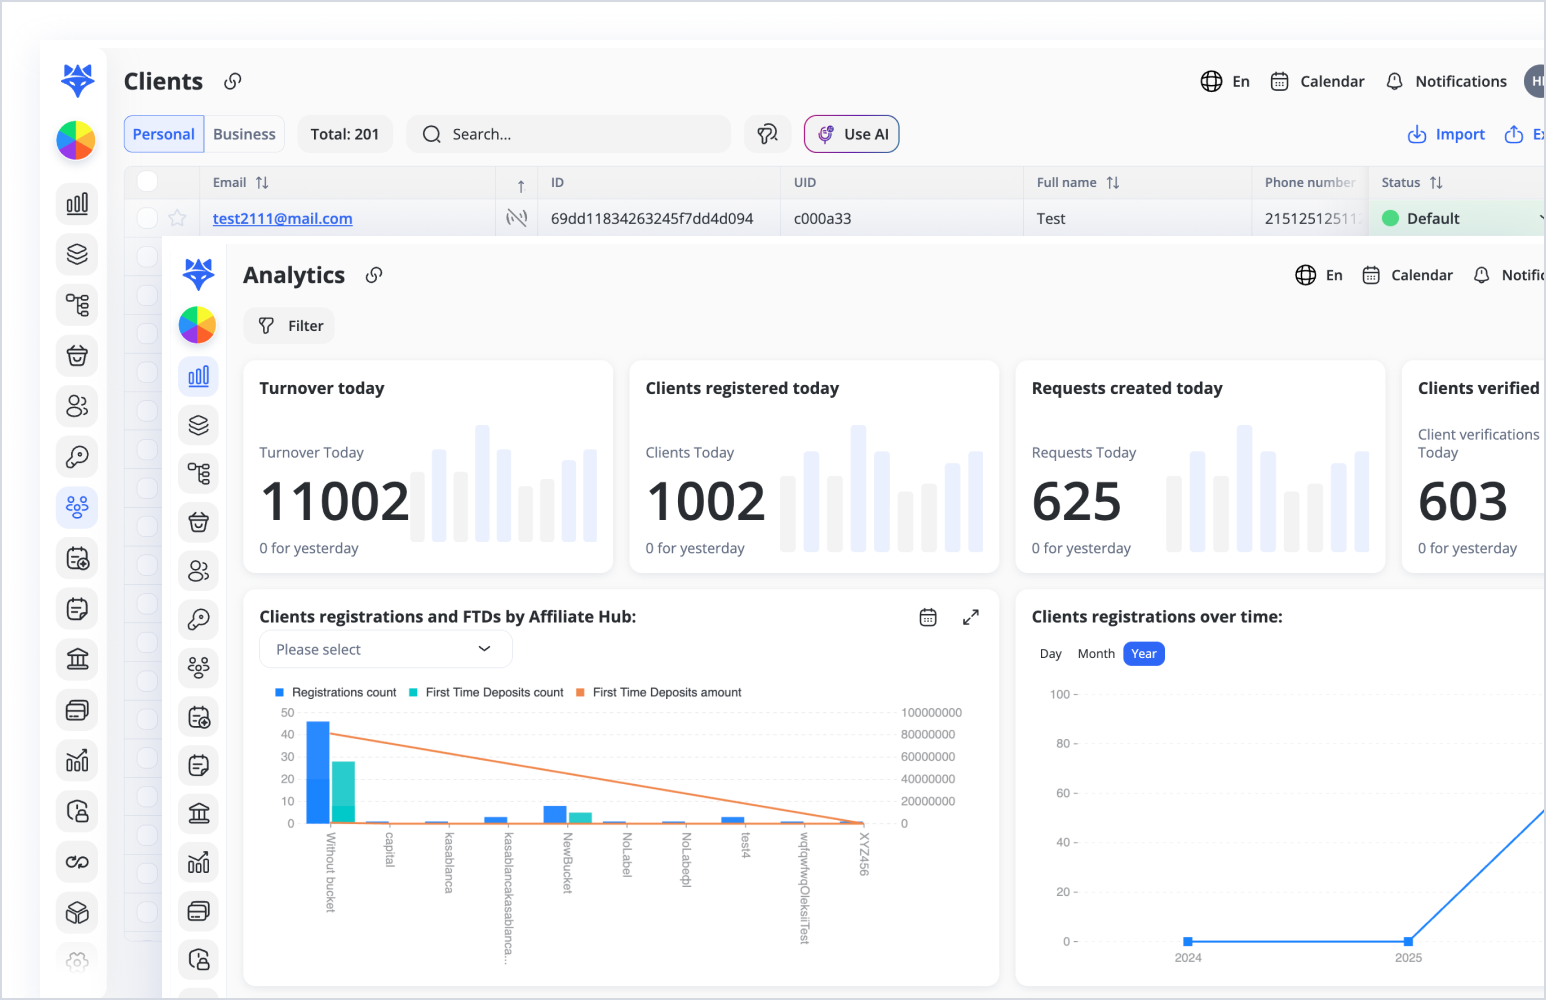Switch to the Business tab

click(244, 134)
